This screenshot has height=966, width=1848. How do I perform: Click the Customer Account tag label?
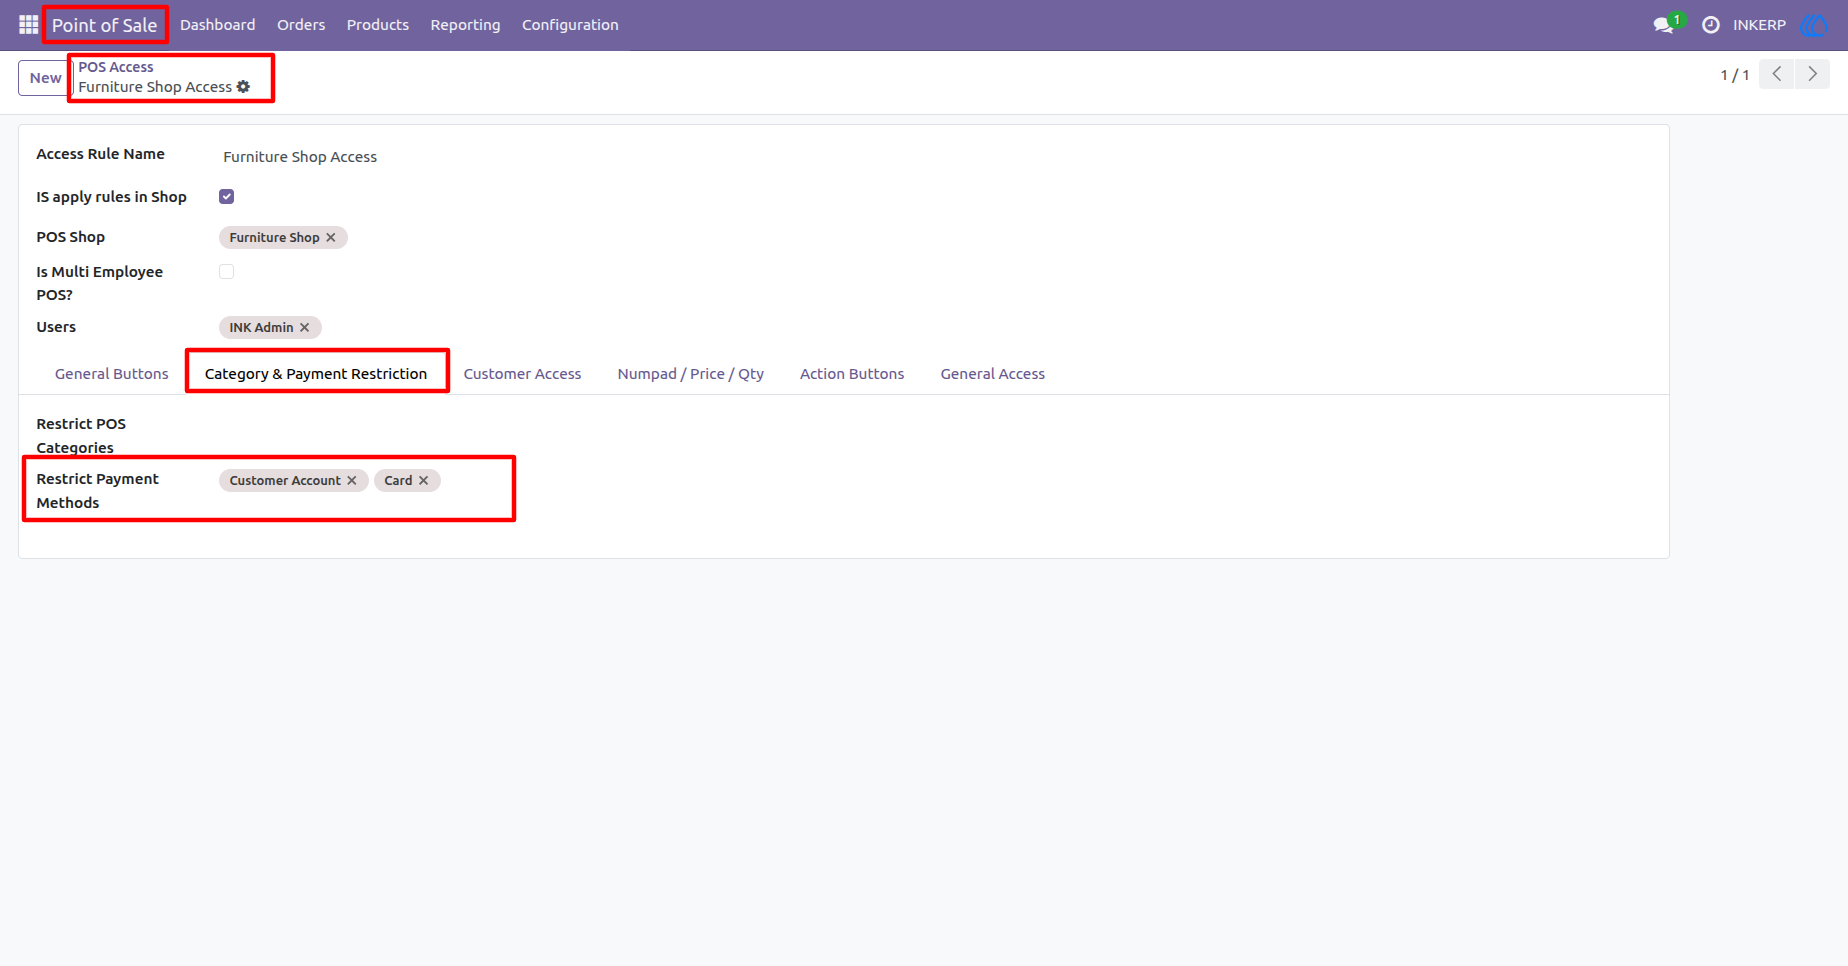285,481
